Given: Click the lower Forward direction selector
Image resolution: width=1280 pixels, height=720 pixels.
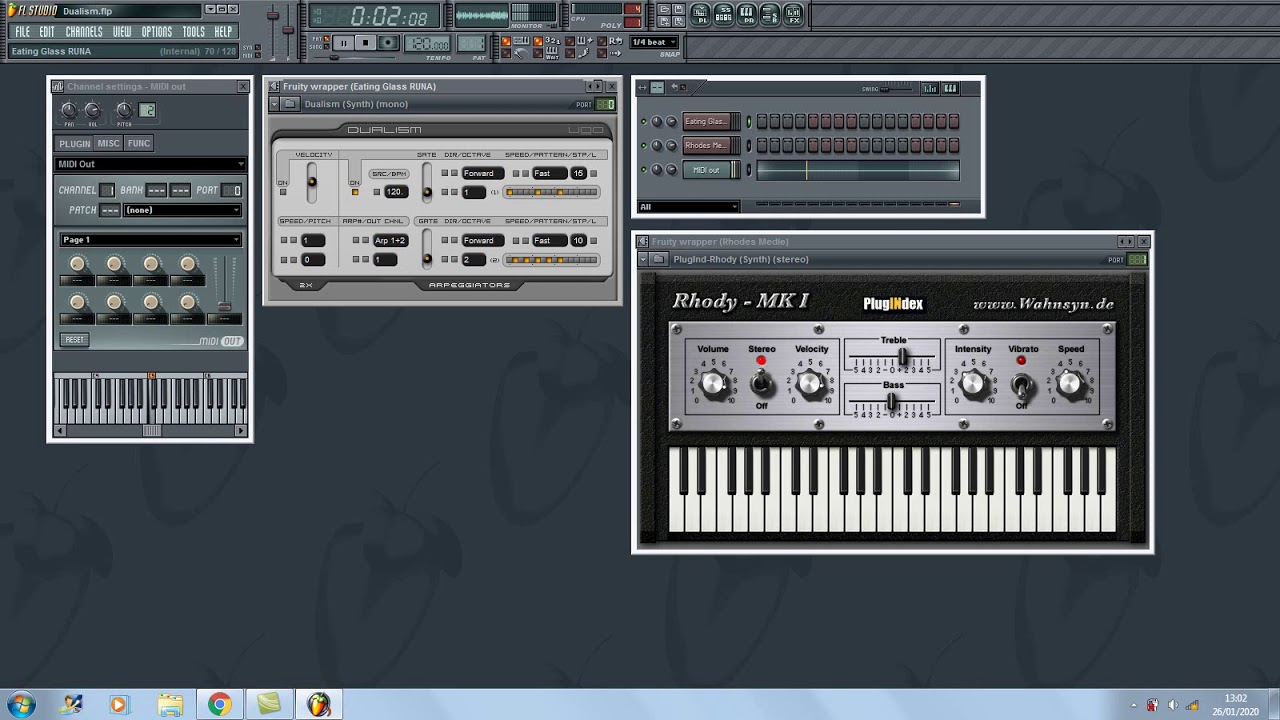Looking at the screenshot, I should tap(483, 240).
